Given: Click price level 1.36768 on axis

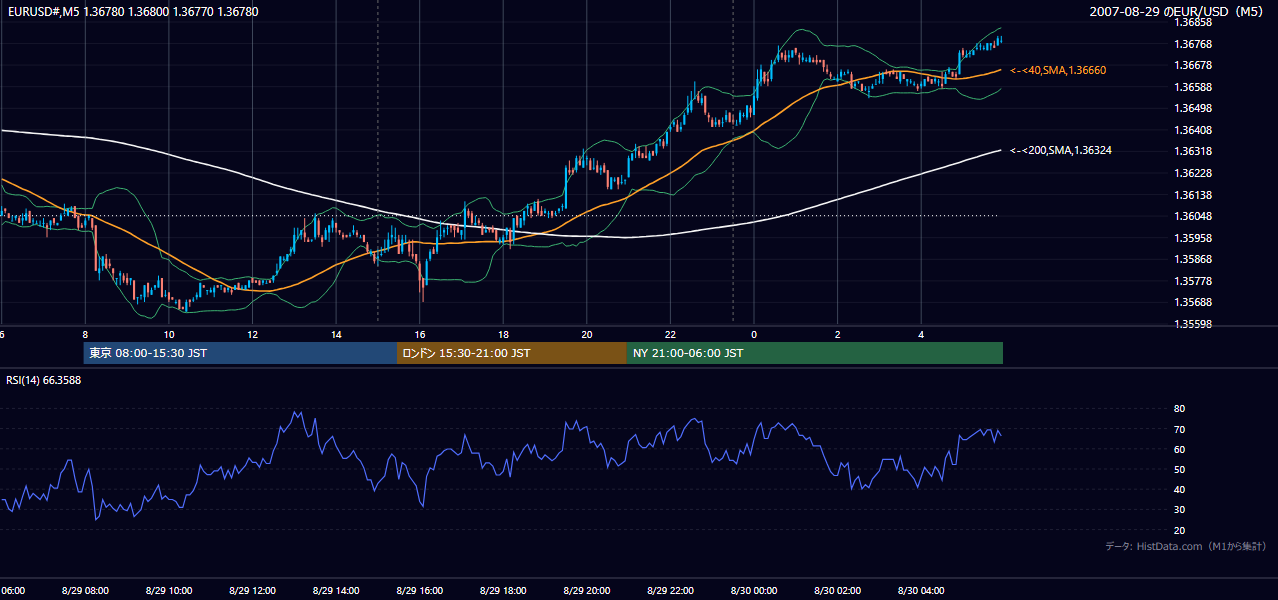Looking at the screenshot, I should [x=1191, y=44].
